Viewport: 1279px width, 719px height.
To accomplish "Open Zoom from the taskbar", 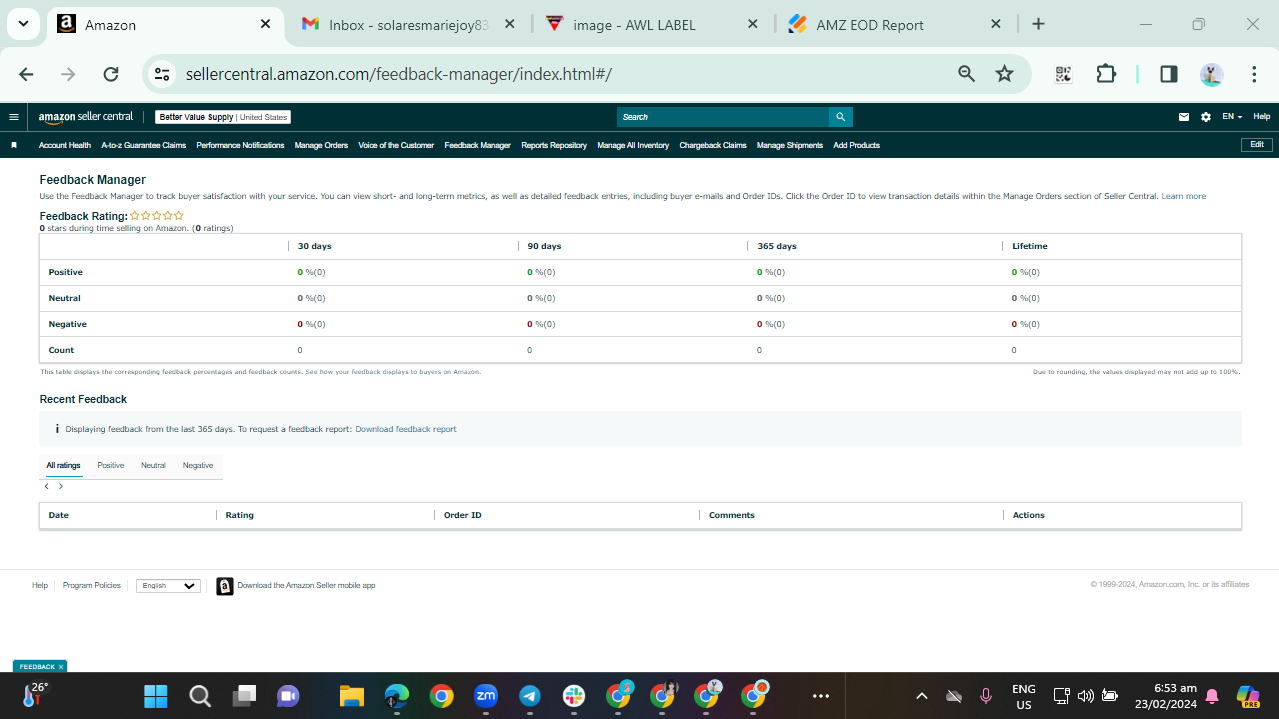I will tap(486, 696).
